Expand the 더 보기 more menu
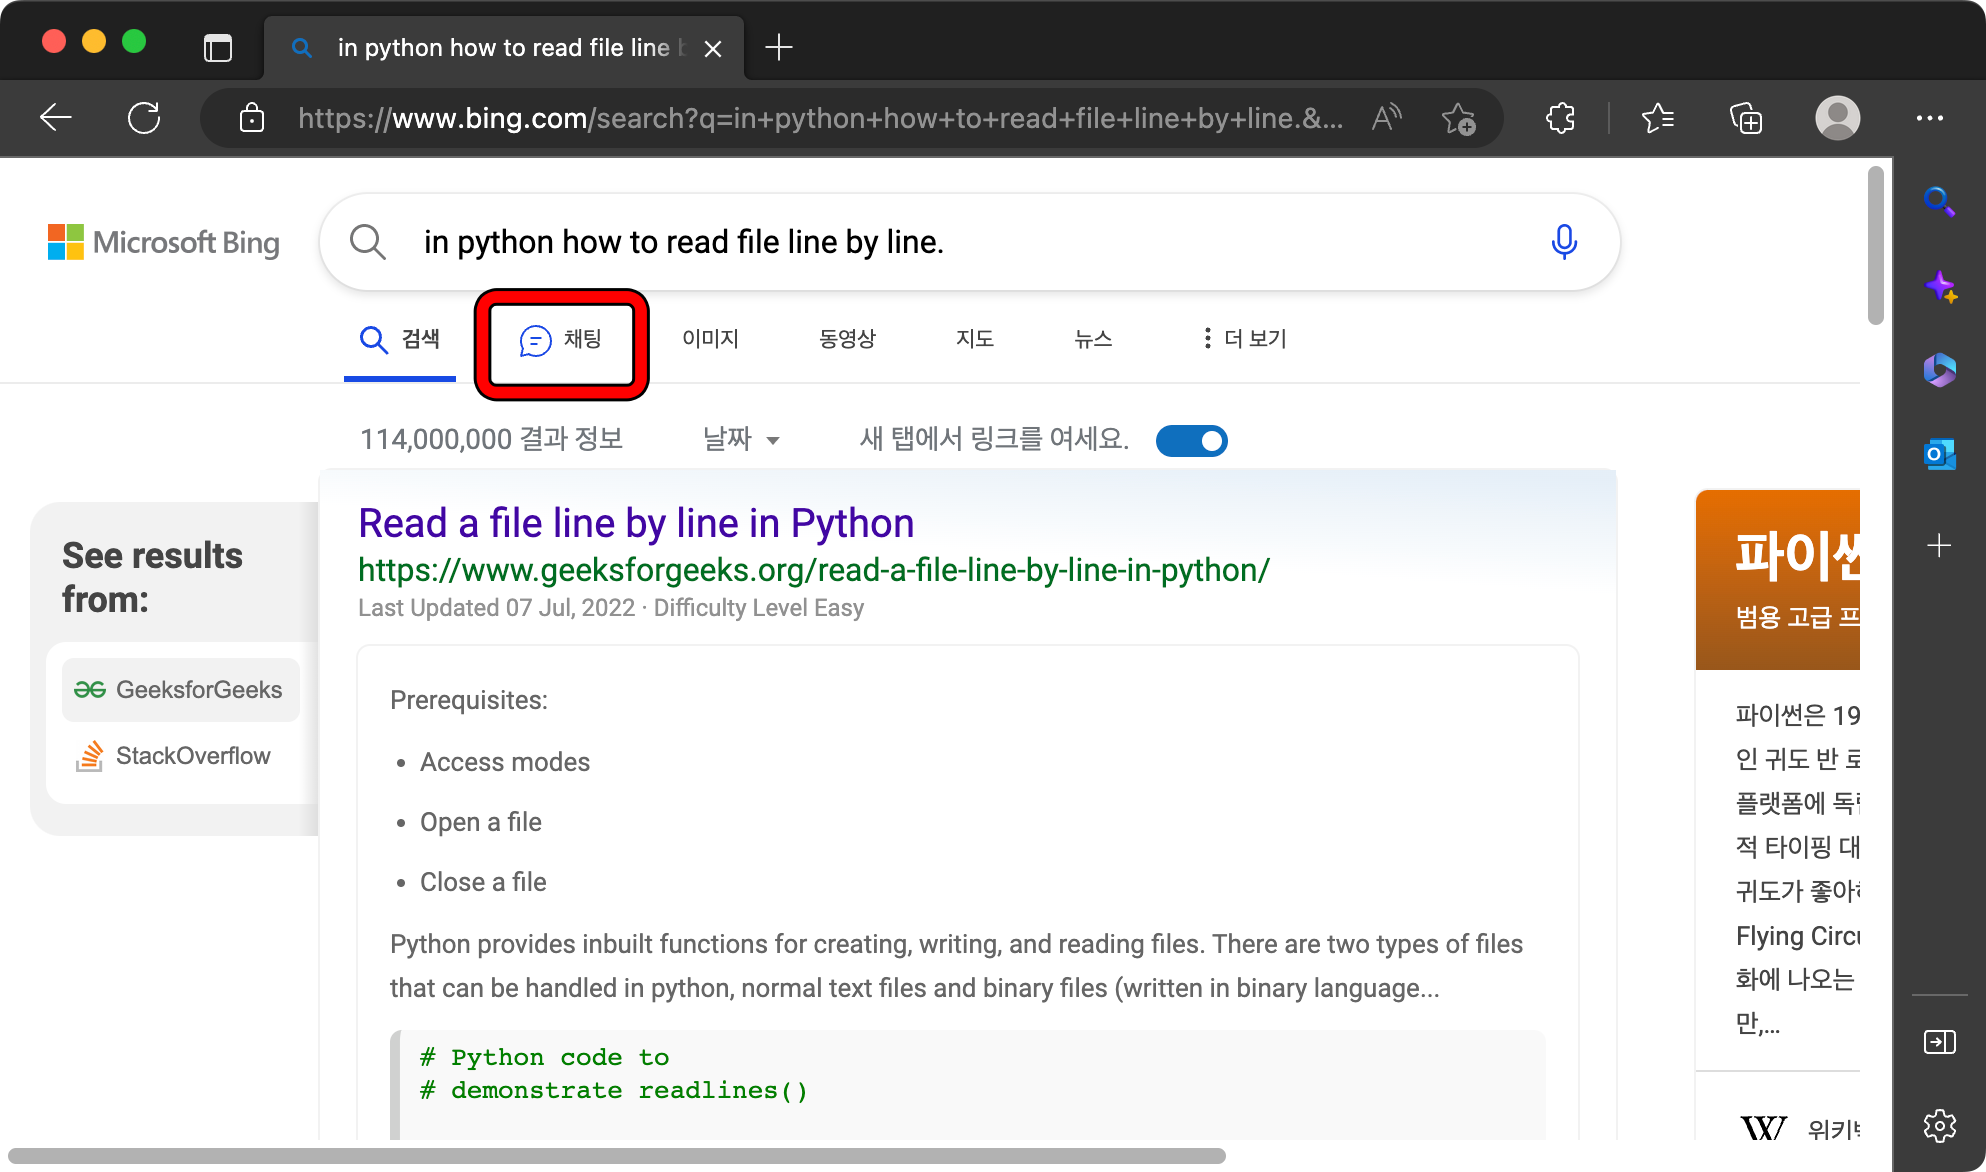Image resolution: width=1986 pixels, height=1172 pixels. 1244,339
